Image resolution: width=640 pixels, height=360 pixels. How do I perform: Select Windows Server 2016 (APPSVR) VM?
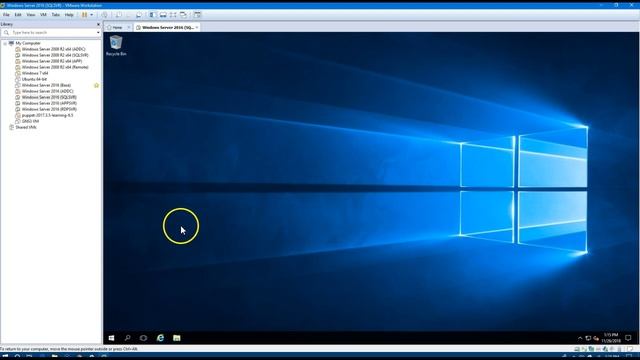pos(49,103)
